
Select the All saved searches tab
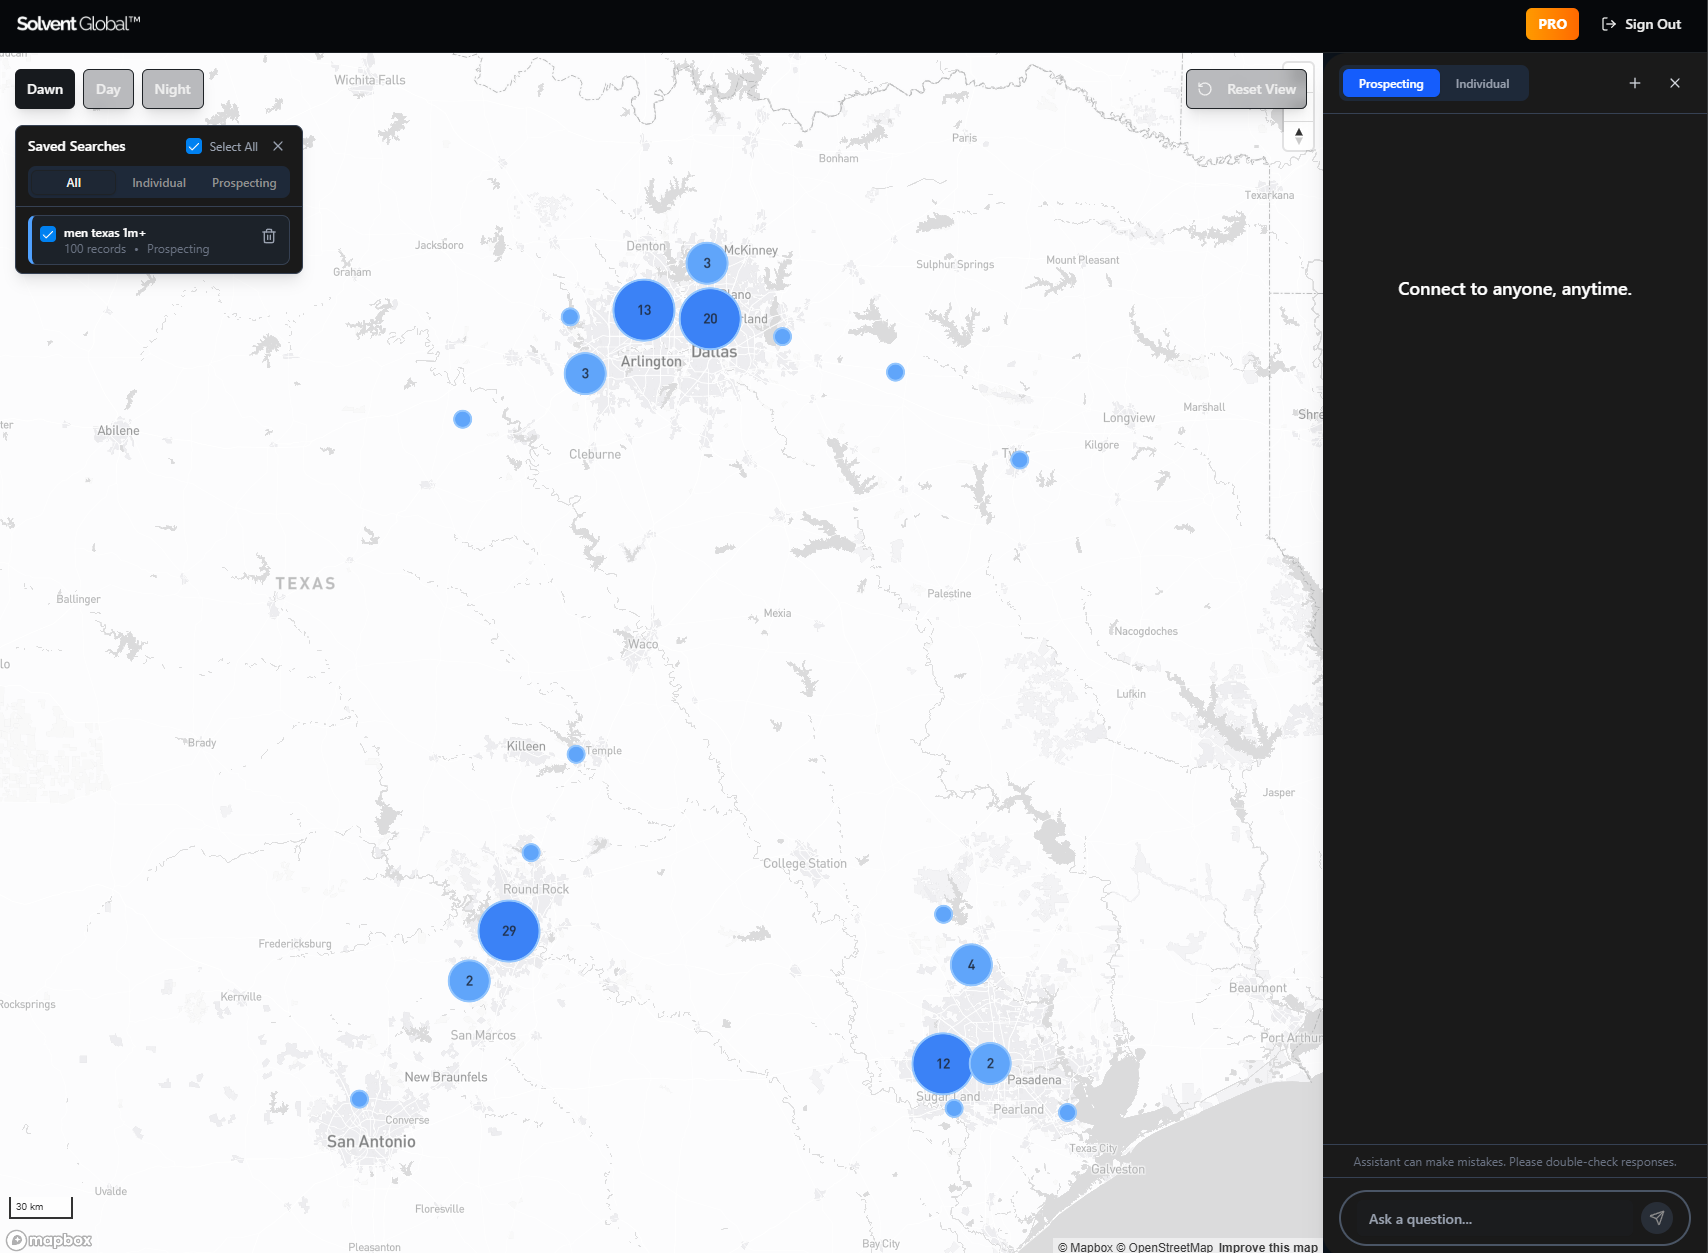74,183
